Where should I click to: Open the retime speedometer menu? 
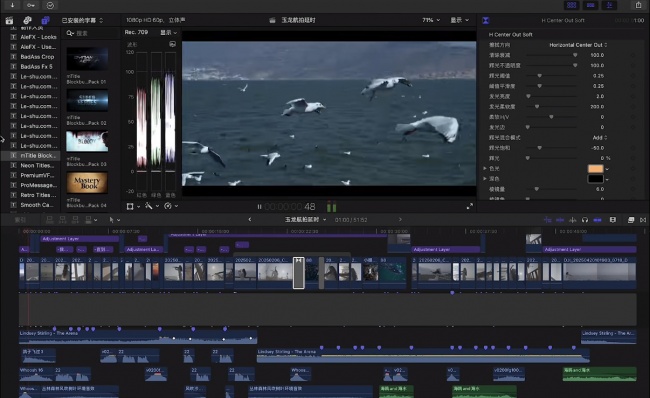click(171, 206)
